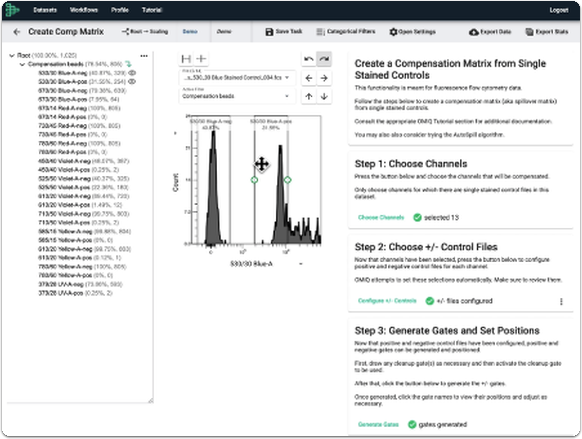The height and width of the screenshot is (439, 582).
Task: Open the Datasets menu in top bar
Action: 45,10
